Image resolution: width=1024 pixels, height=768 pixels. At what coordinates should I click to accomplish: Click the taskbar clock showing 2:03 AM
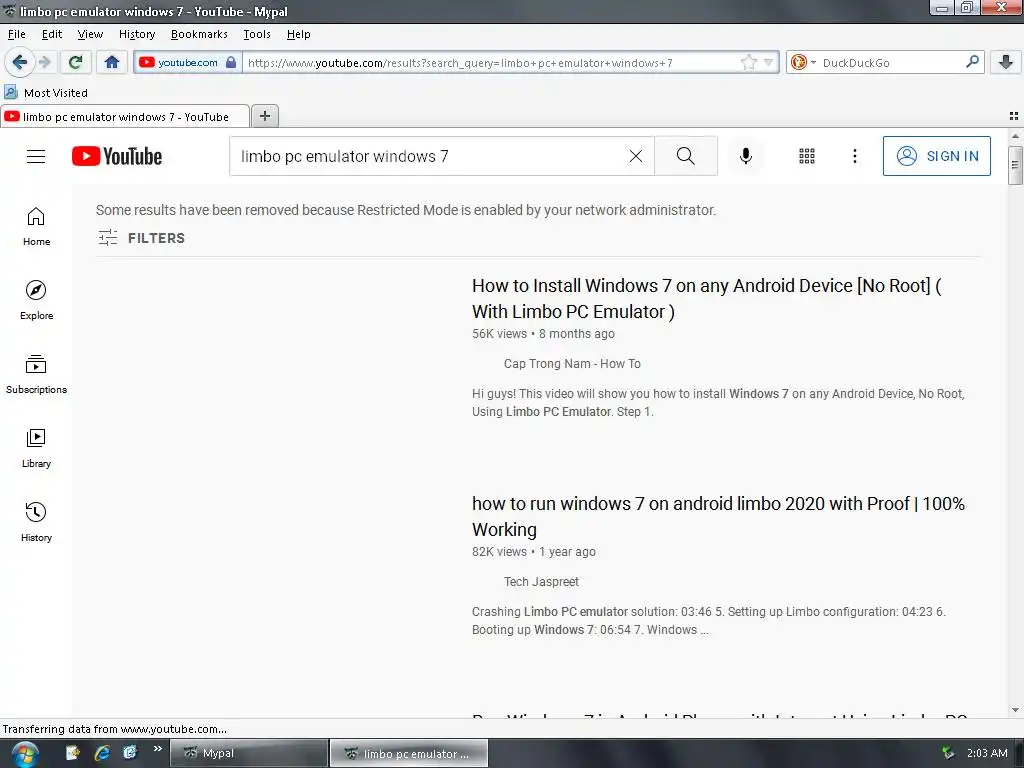tap(987, 753)
